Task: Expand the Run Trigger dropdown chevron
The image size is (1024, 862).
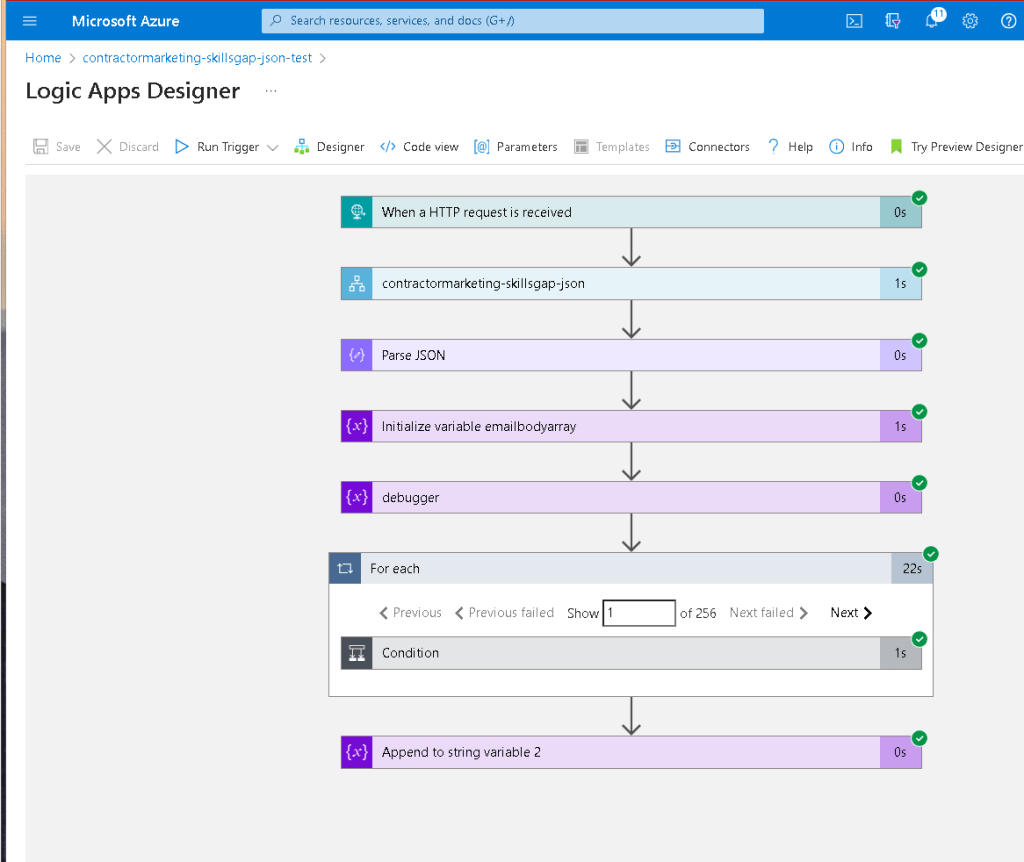Action: tap(273, 147)
